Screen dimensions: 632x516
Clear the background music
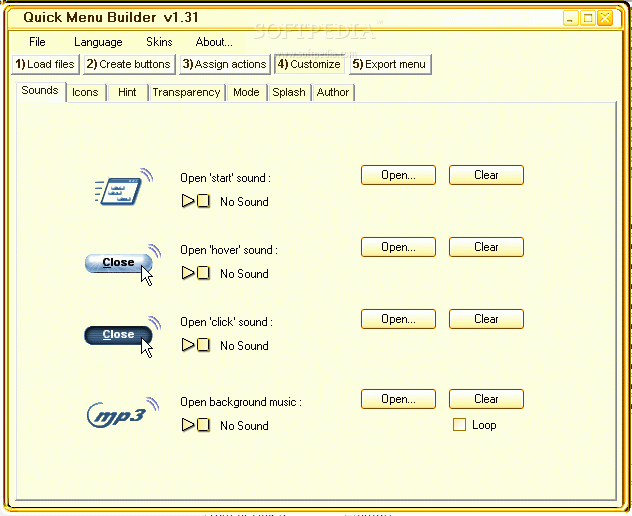click(486, 399)
